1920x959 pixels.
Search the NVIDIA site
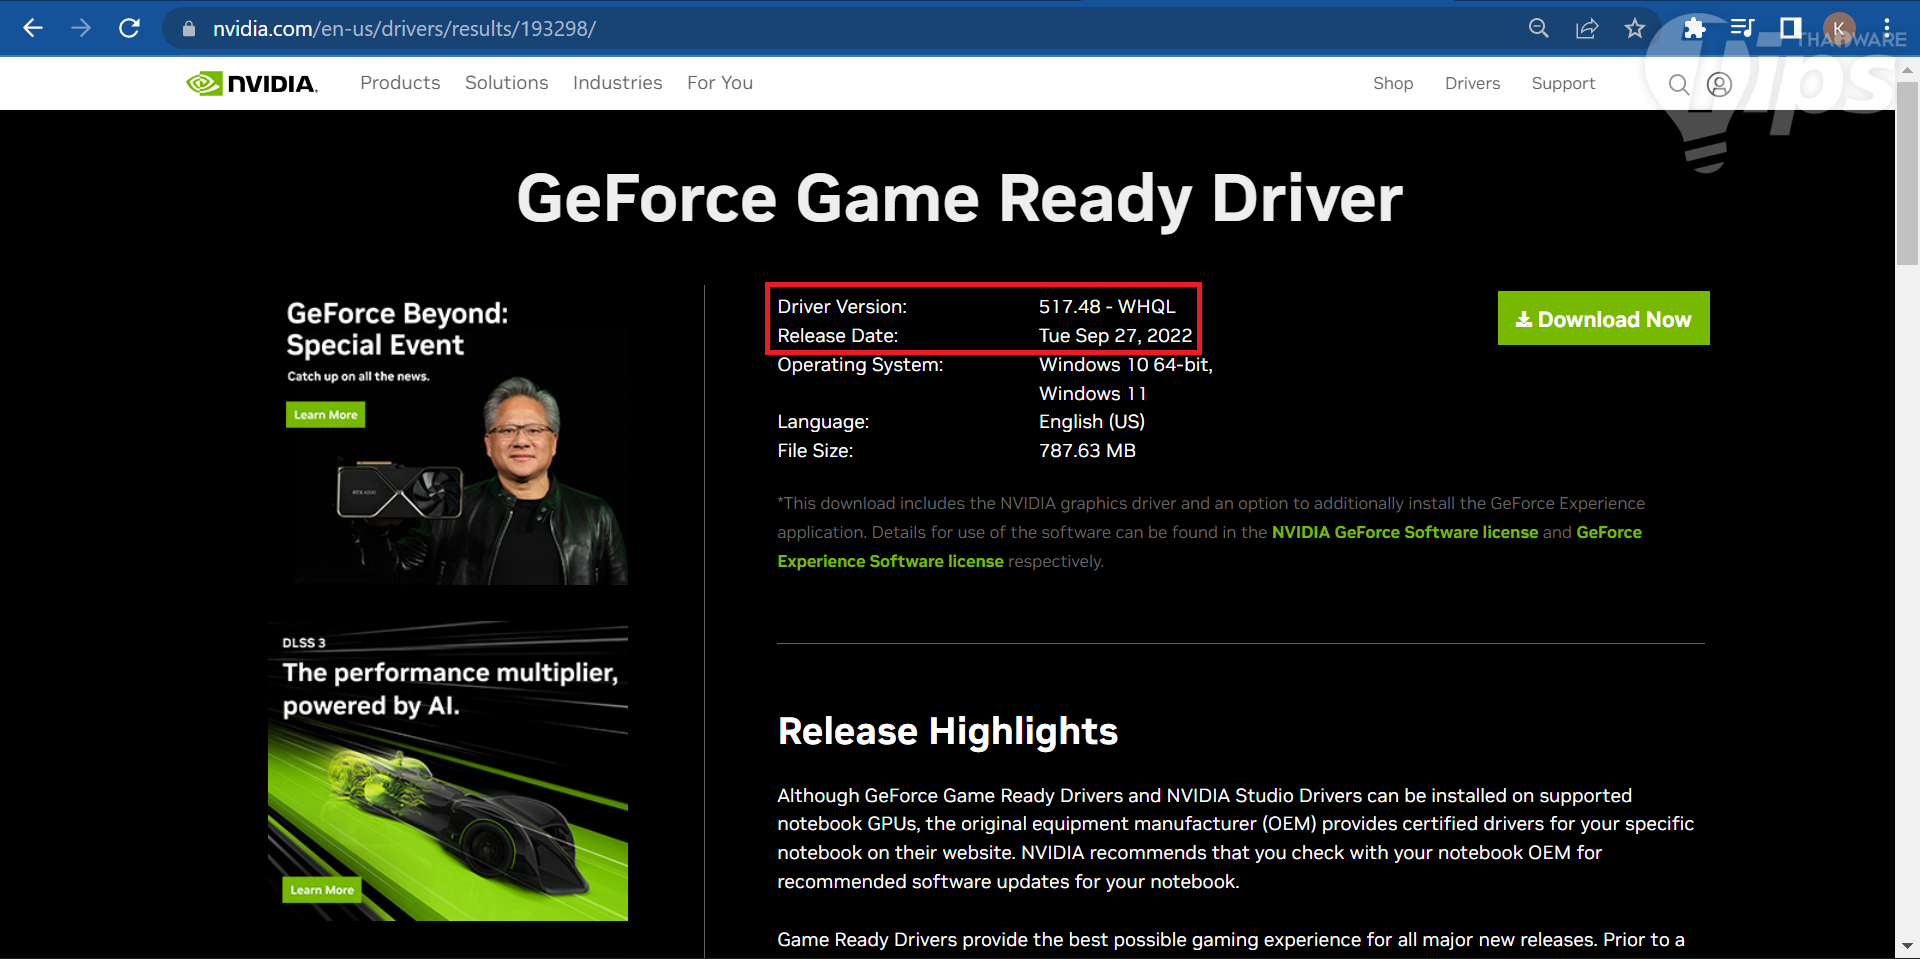coord(1679,85)
